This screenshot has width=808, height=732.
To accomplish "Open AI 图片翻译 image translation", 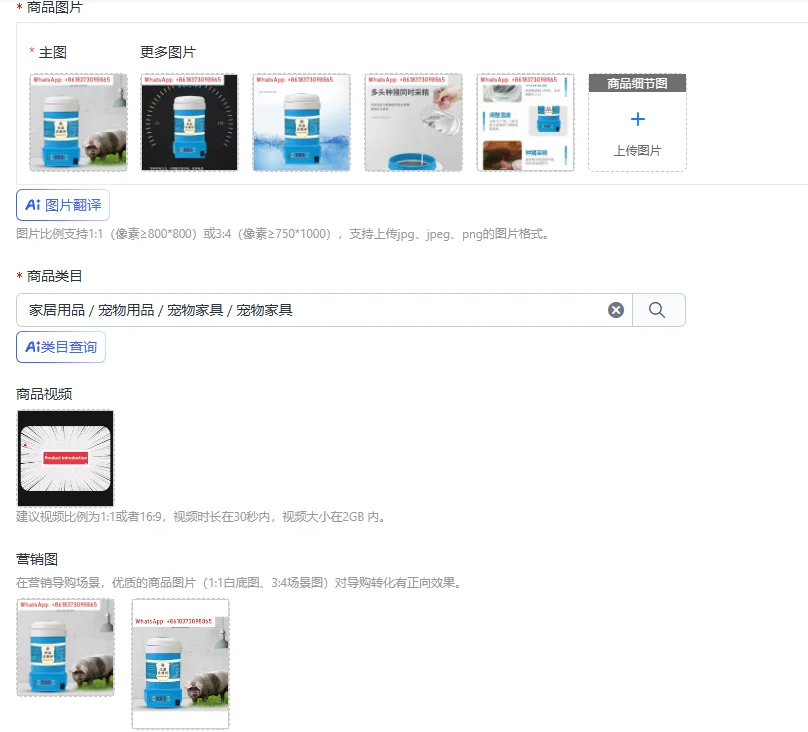I will pyautogui.click(x=63, y=205).
